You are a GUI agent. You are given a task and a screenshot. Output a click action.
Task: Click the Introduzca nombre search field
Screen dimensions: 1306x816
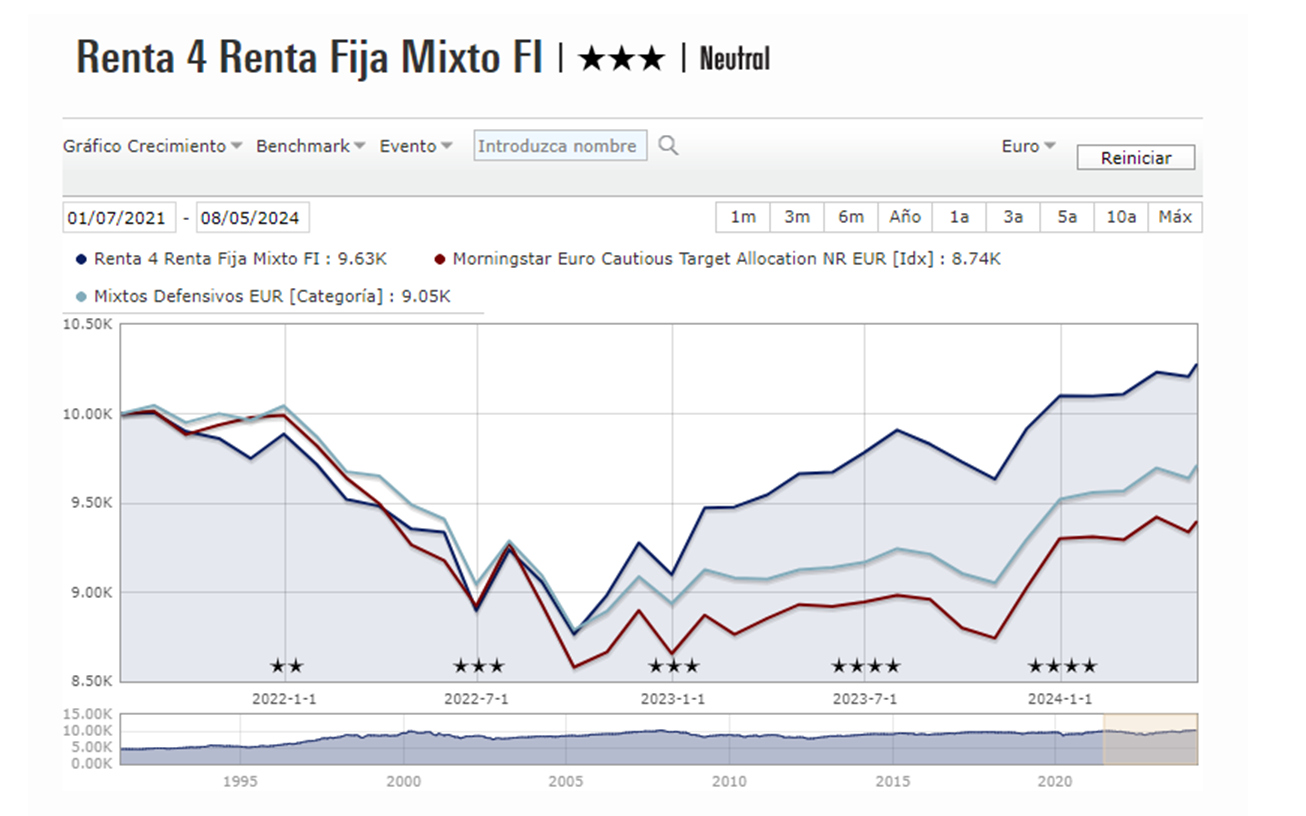pyautogui.click(x=560, y=146)
